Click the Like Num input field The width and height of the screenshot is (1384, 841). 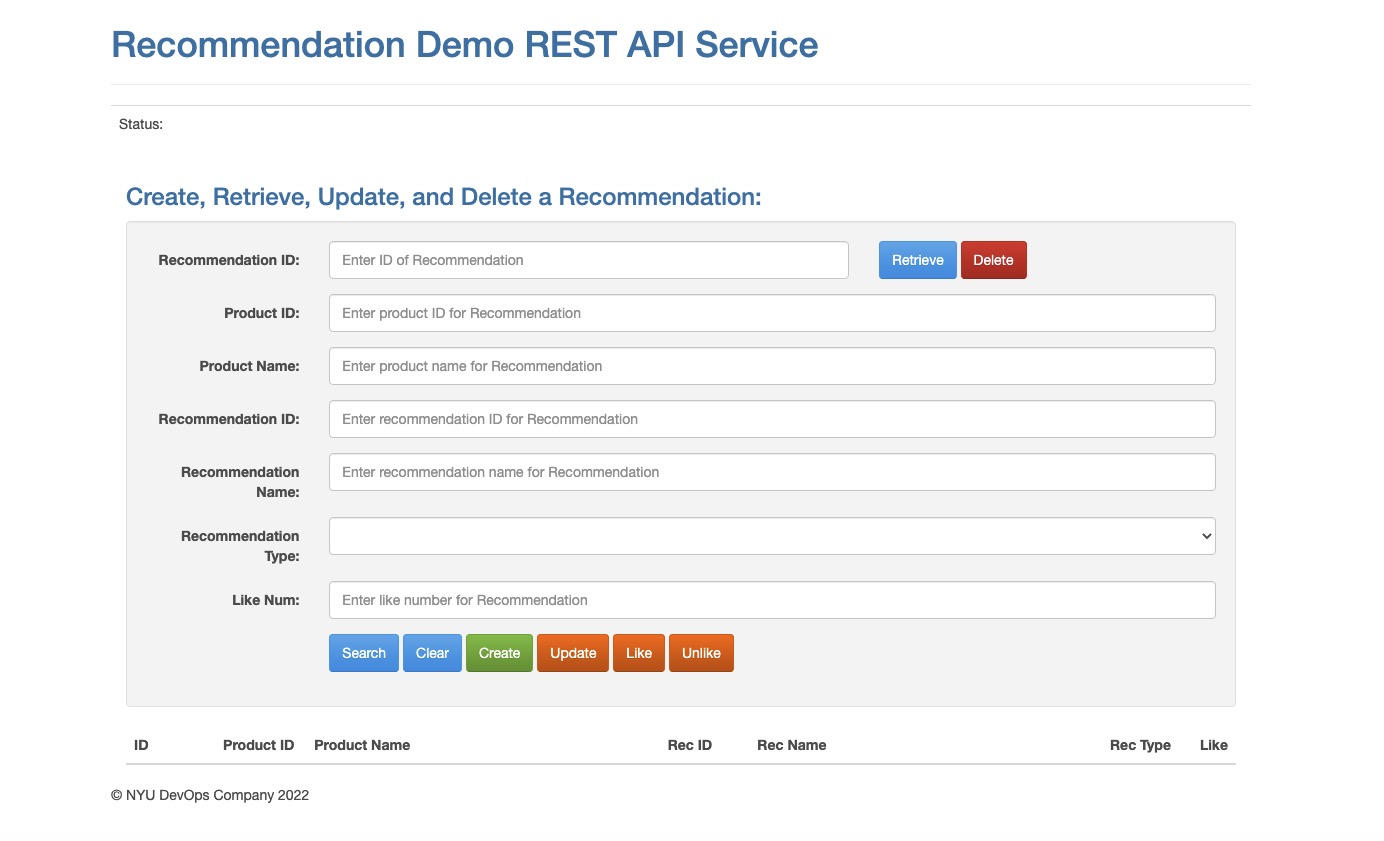coord(771,600)
